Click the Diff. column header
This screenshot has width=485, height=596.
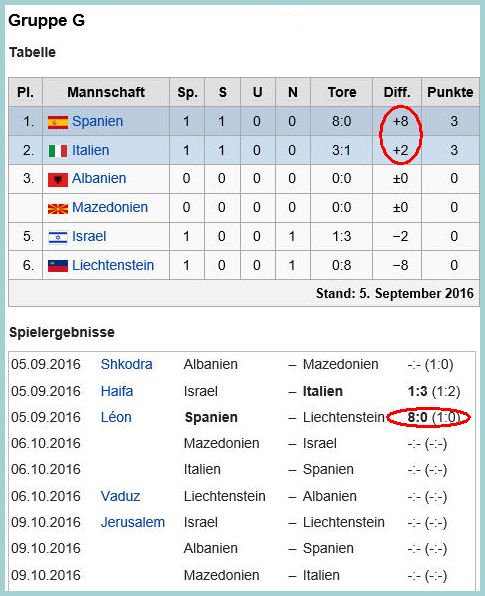click(397, 92)
